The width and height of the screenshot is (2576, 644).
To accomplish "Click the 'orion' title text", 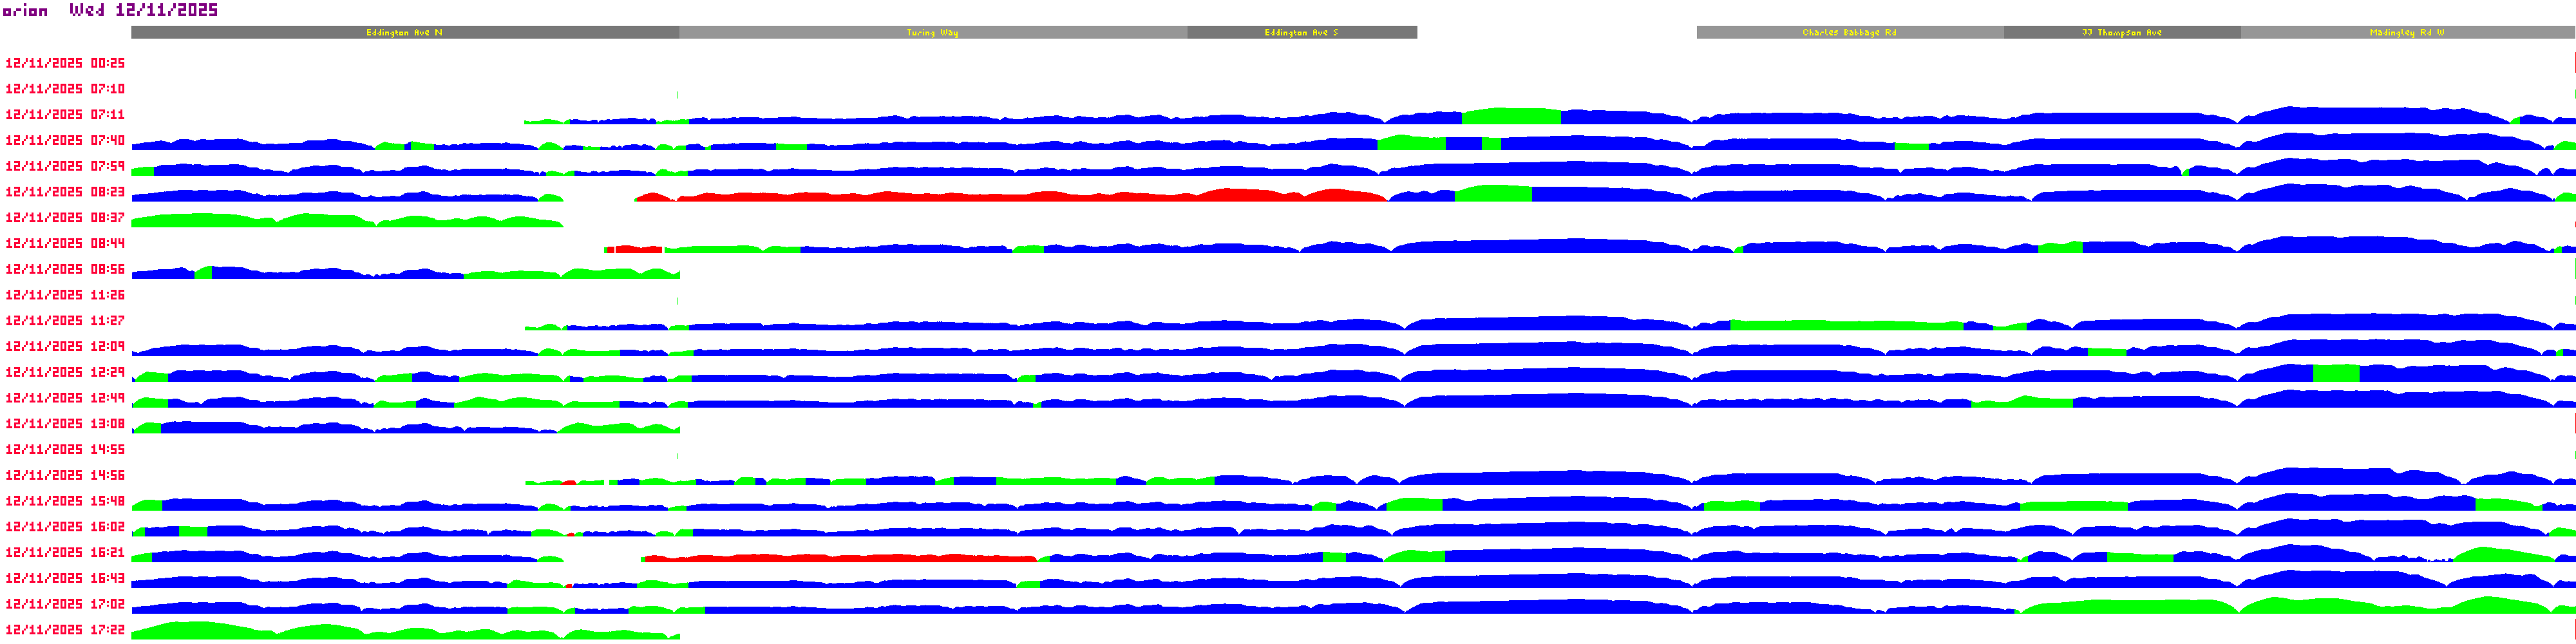I will click(25, 11).
